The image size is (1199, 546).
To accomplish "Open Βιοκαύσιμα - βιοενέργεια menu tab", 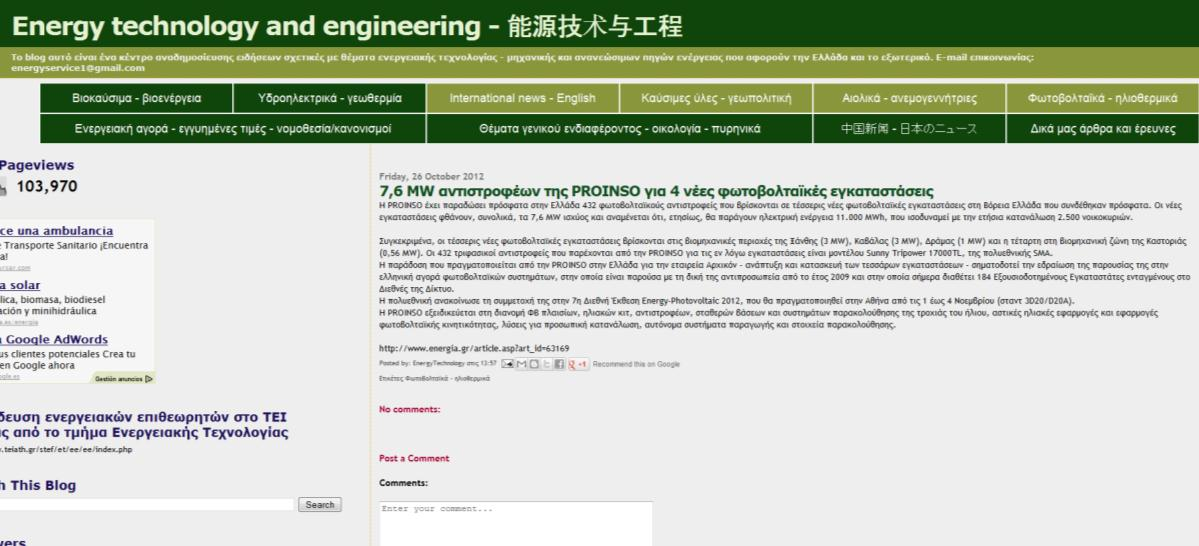I will [x=137, y=99].
